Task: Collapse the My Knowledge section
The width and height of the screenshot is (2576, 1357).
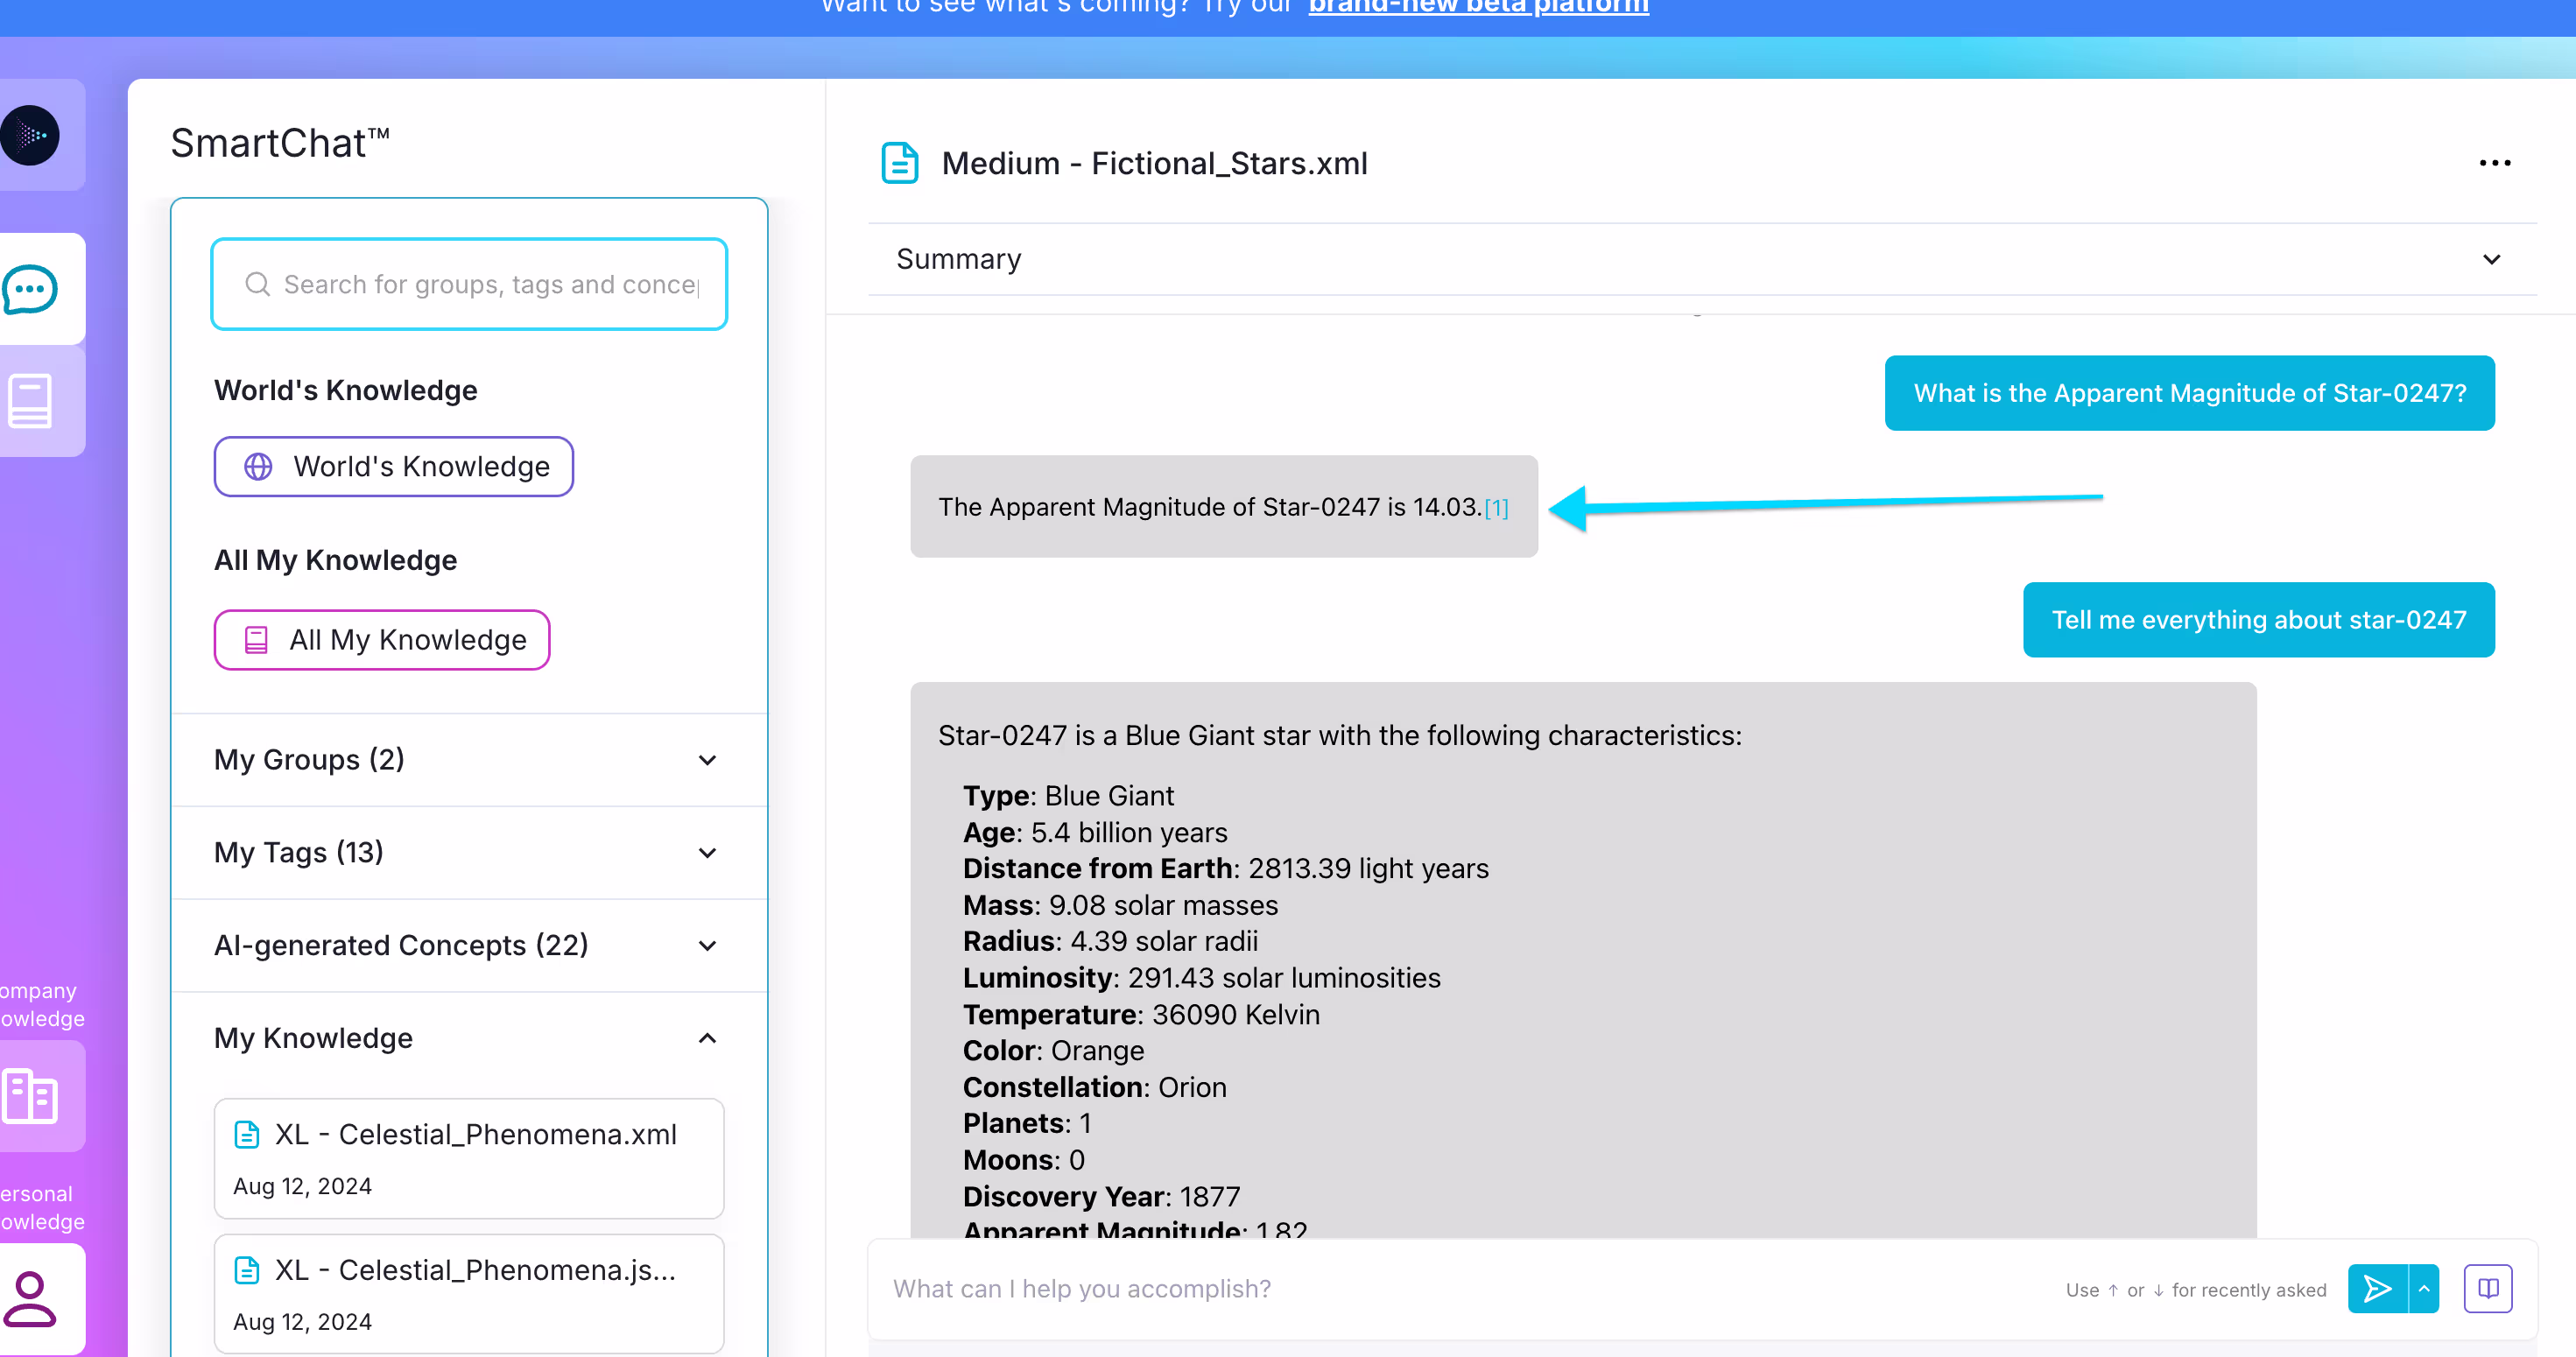Action: [x=469, y=1038]
